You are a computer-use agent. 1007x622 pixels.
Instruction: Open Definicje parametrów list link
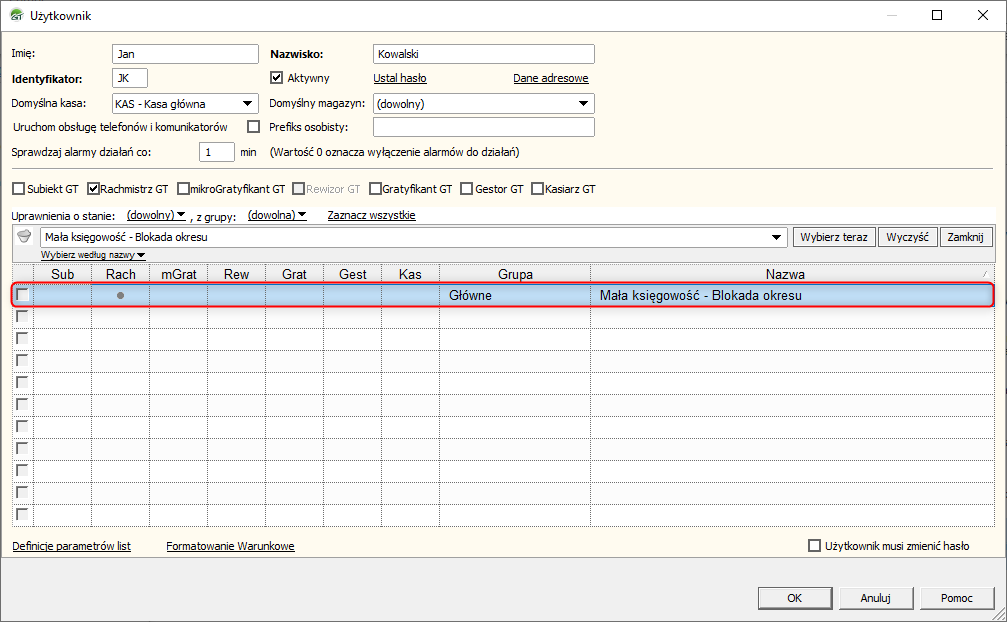(x=71, y=546)
